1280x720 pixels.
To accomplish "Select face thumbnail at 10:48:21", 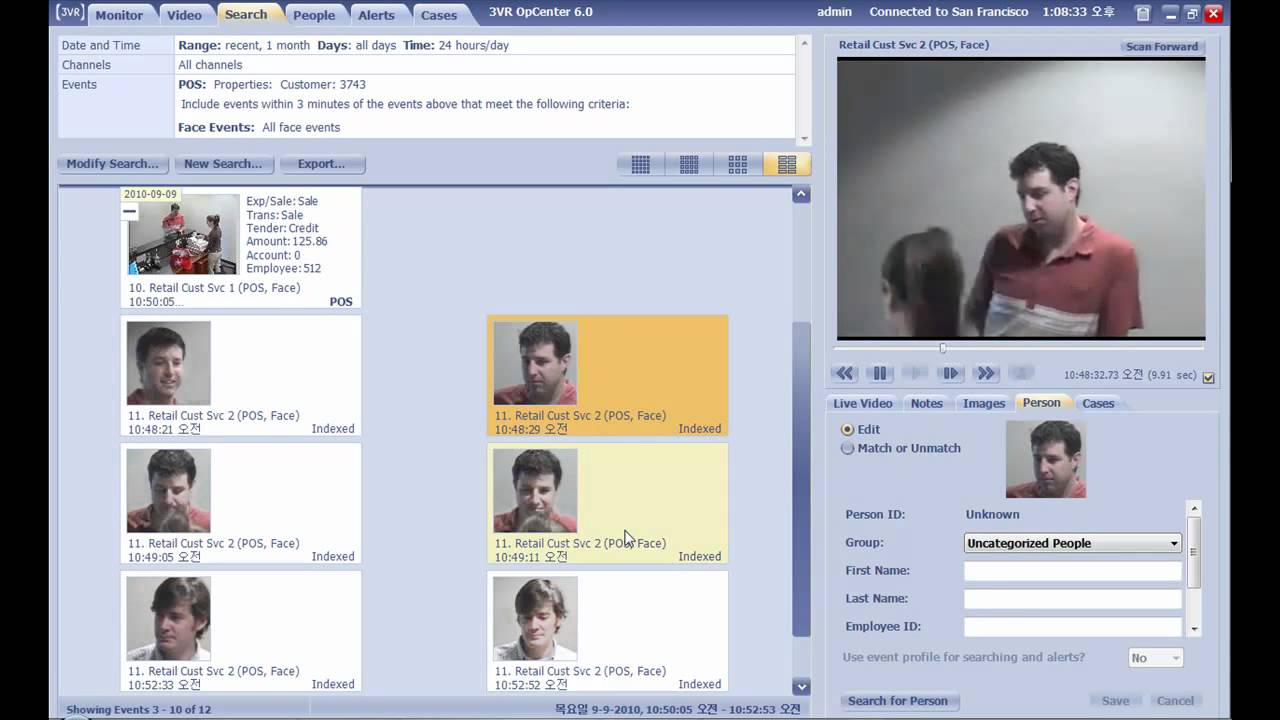I will 169,362.
